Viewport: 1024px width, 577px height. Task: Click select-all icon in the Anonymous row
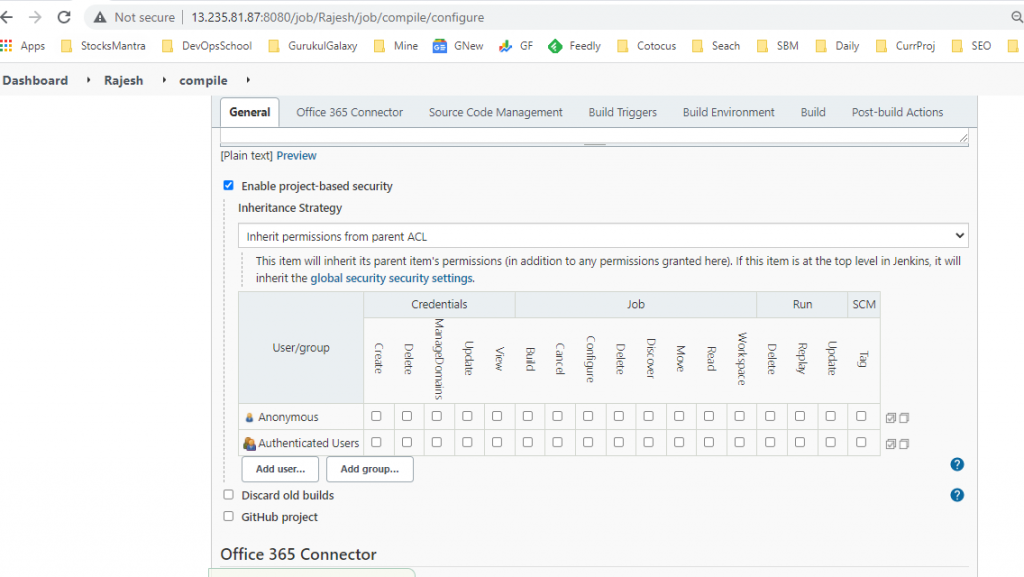click(891, 418)
